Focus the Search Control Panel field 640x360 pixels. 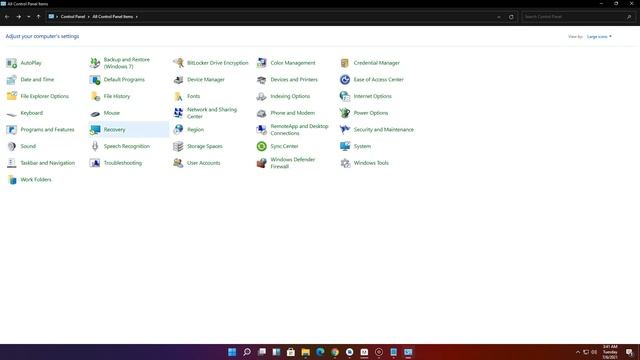coord(578,17)
